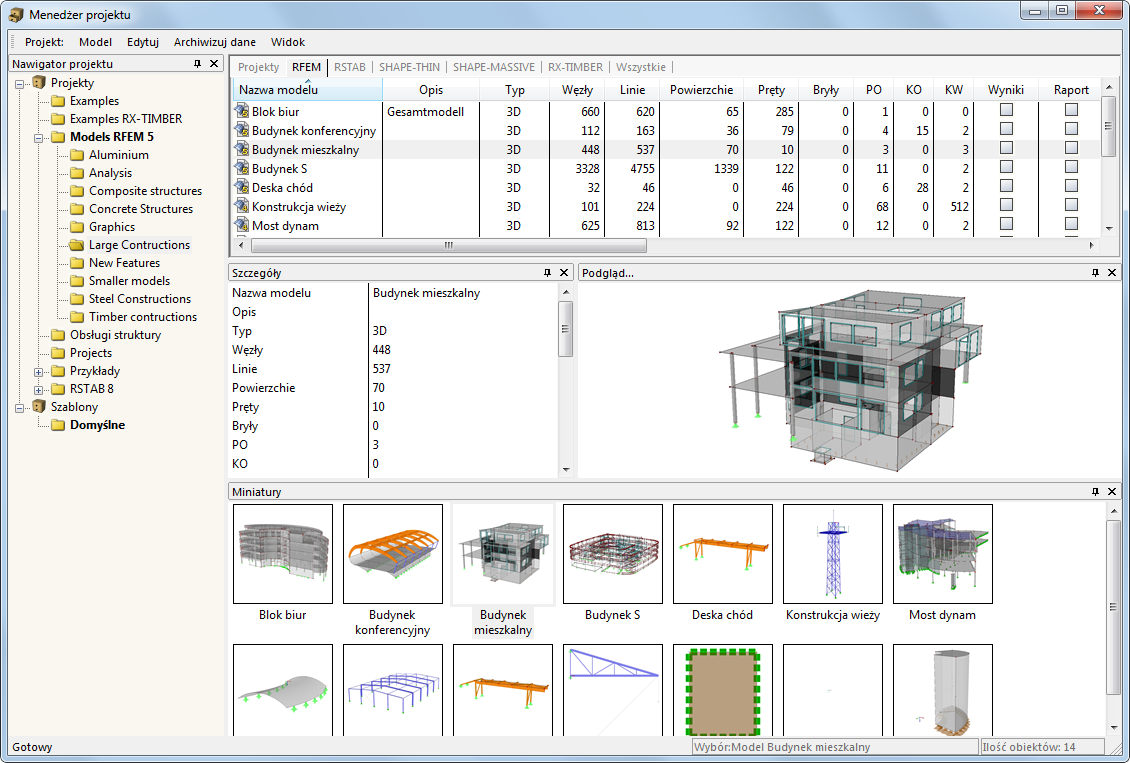This screenshot has height=763, width=1130.
Task: Open the Edytuj menu
Action: [x=143, y=42]
